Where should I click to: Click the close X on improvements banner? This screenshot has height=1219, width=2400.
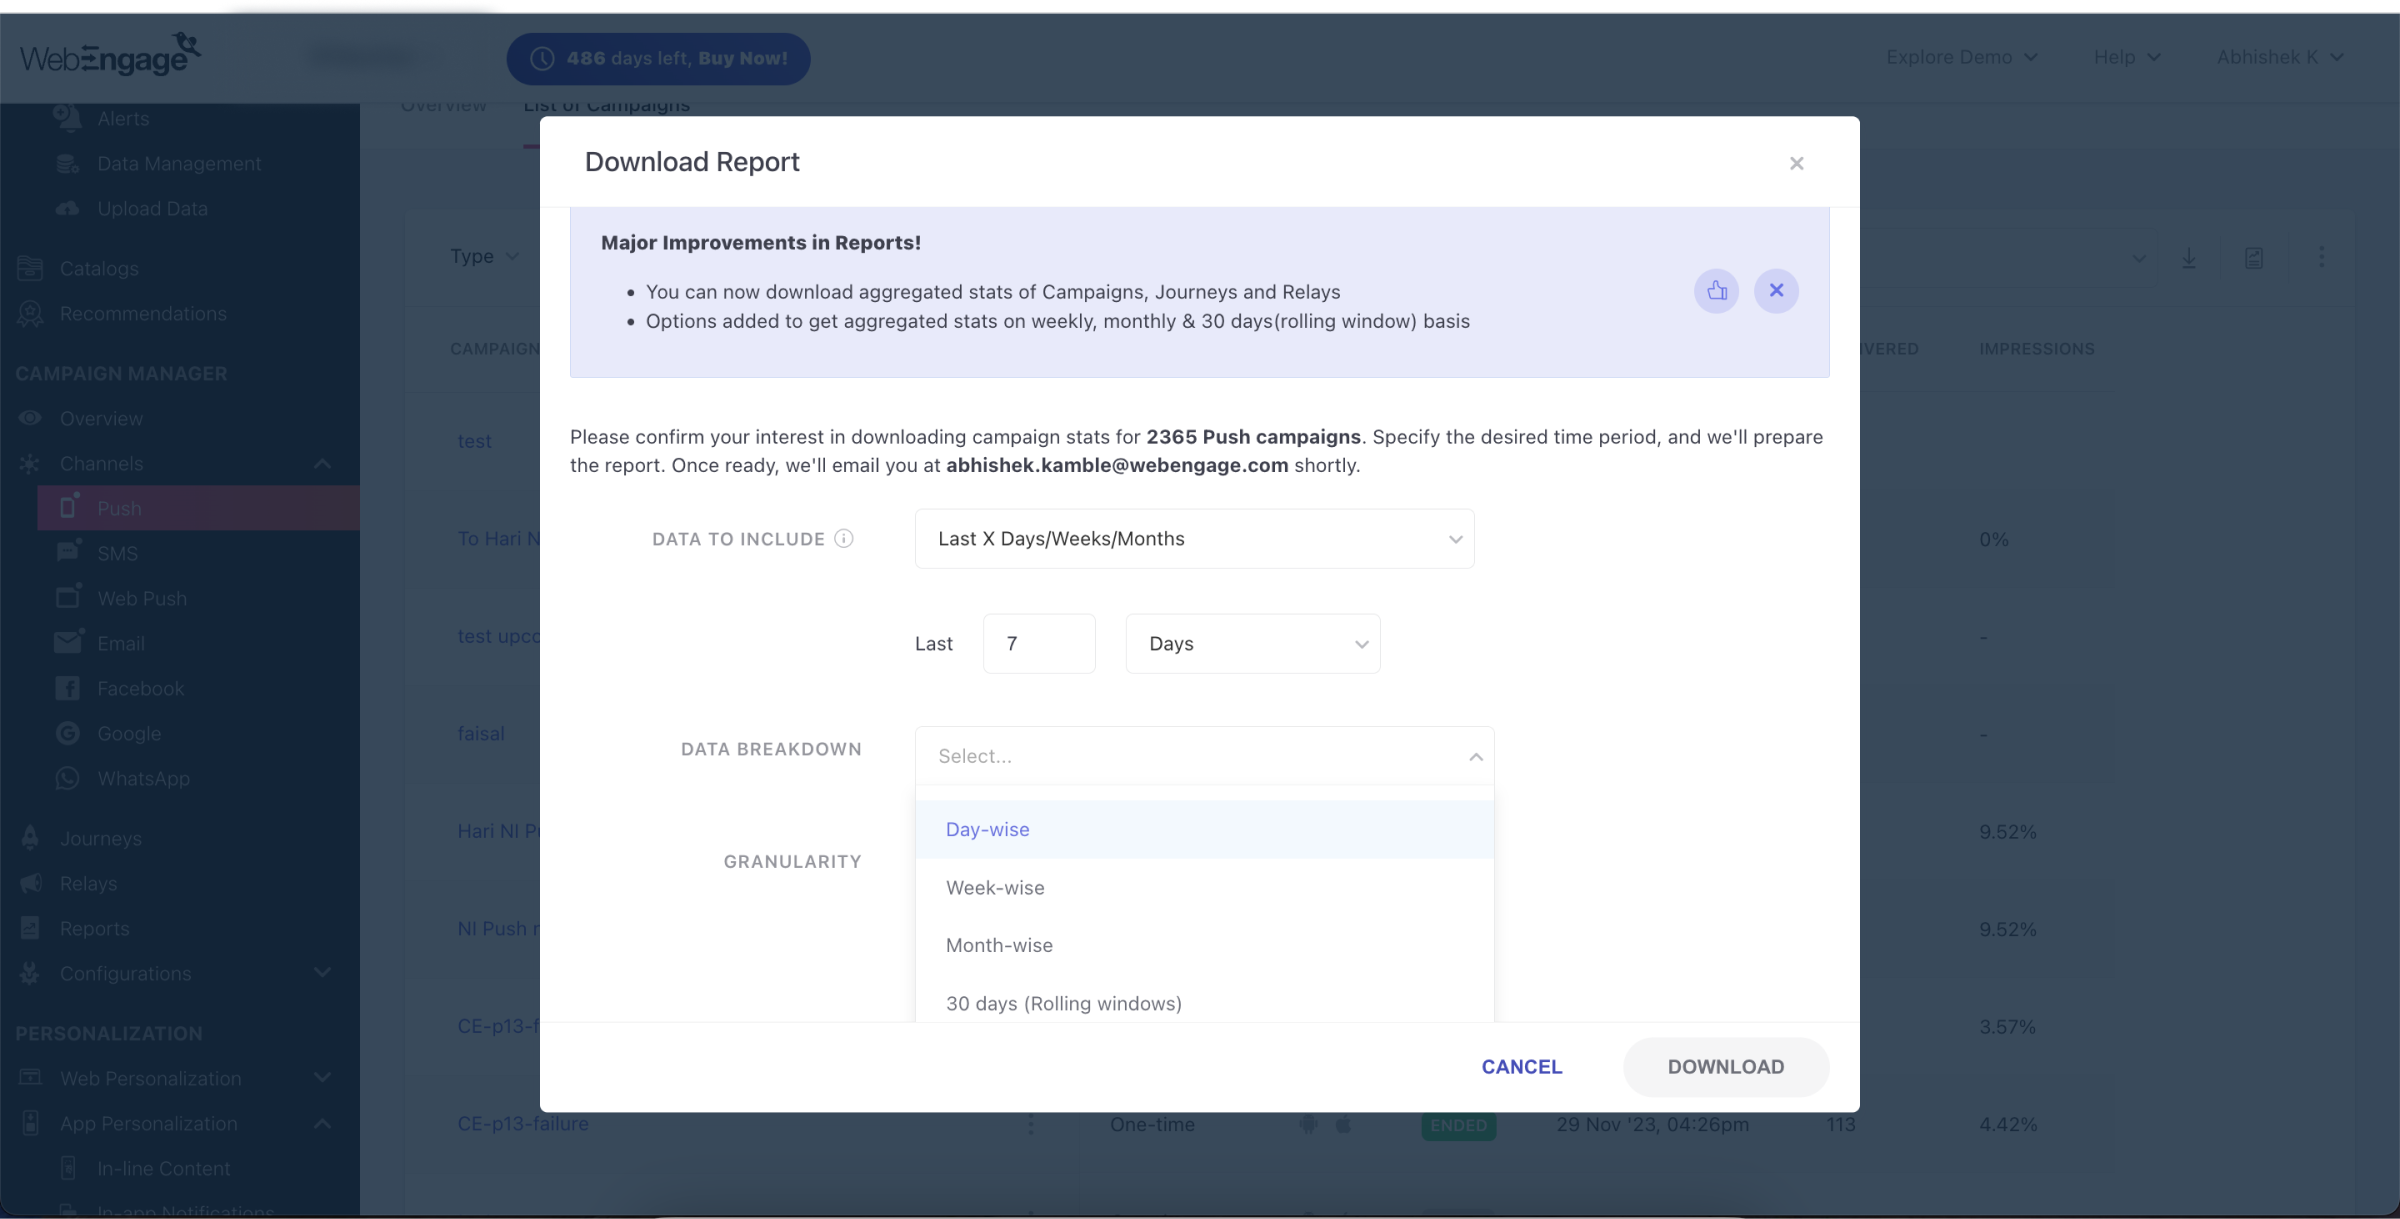(1777, 289)
